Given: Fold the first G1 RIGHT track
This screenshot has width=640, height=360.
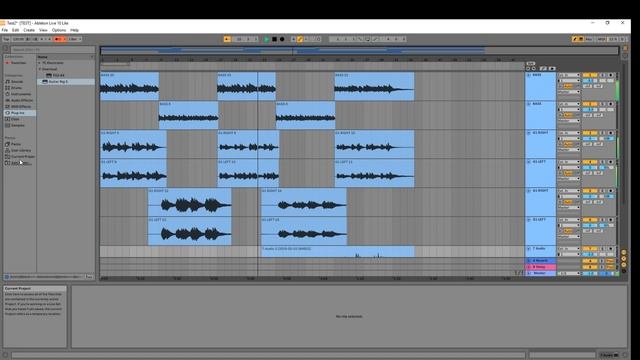Looking at the screenshot, I should 529,133.
